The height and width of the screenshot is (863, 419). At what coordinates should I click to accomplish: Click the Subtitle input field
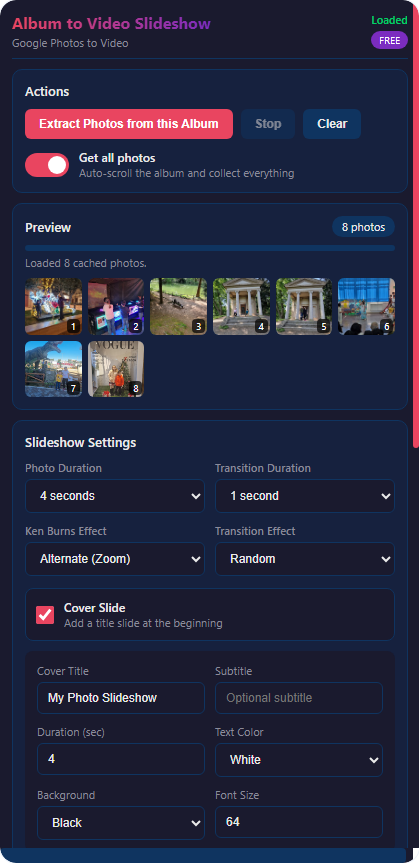[299, 698]
